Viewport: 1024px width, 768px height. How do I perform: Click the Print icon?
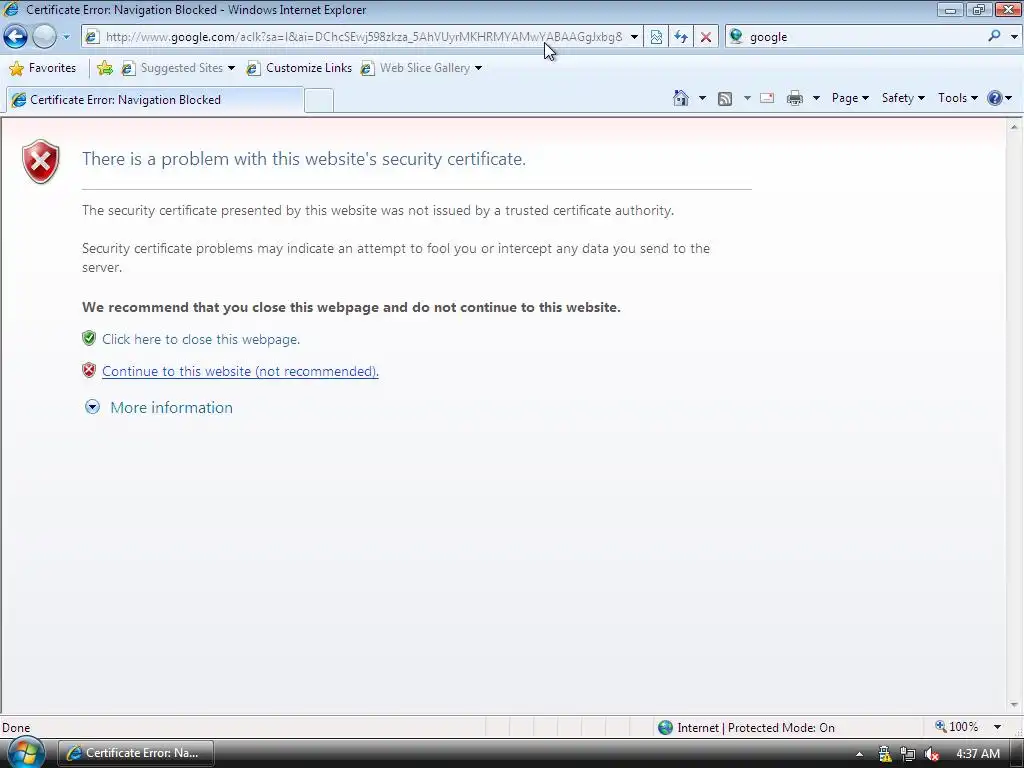click(x=795, y=99)
